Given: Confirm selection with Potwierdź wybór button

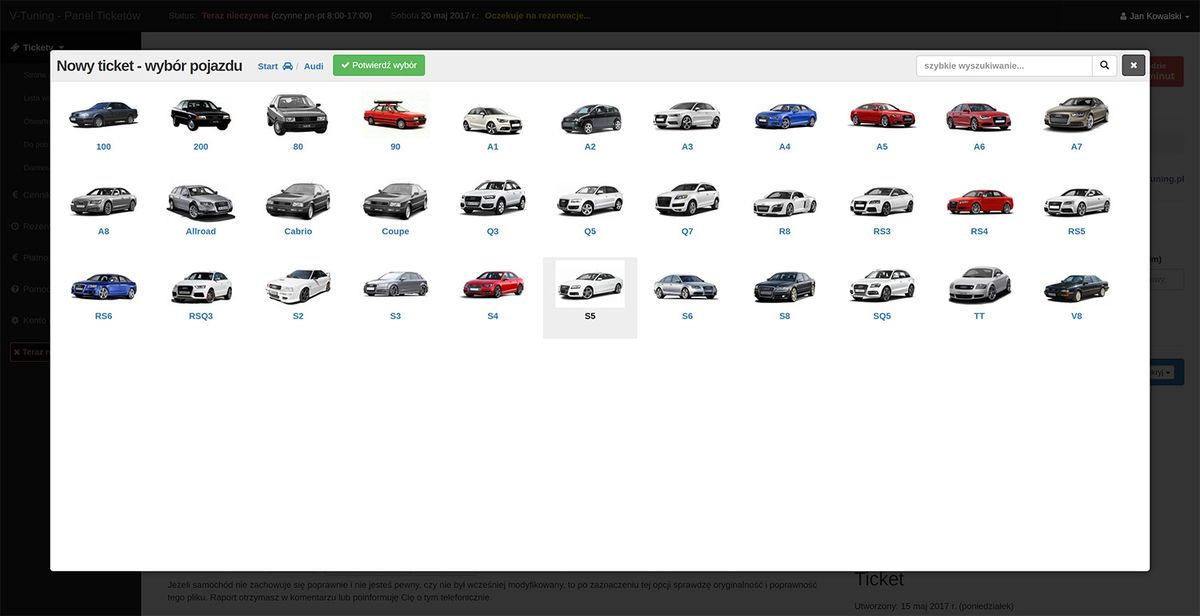Looking at the screenshot, I should click(379, 66).
